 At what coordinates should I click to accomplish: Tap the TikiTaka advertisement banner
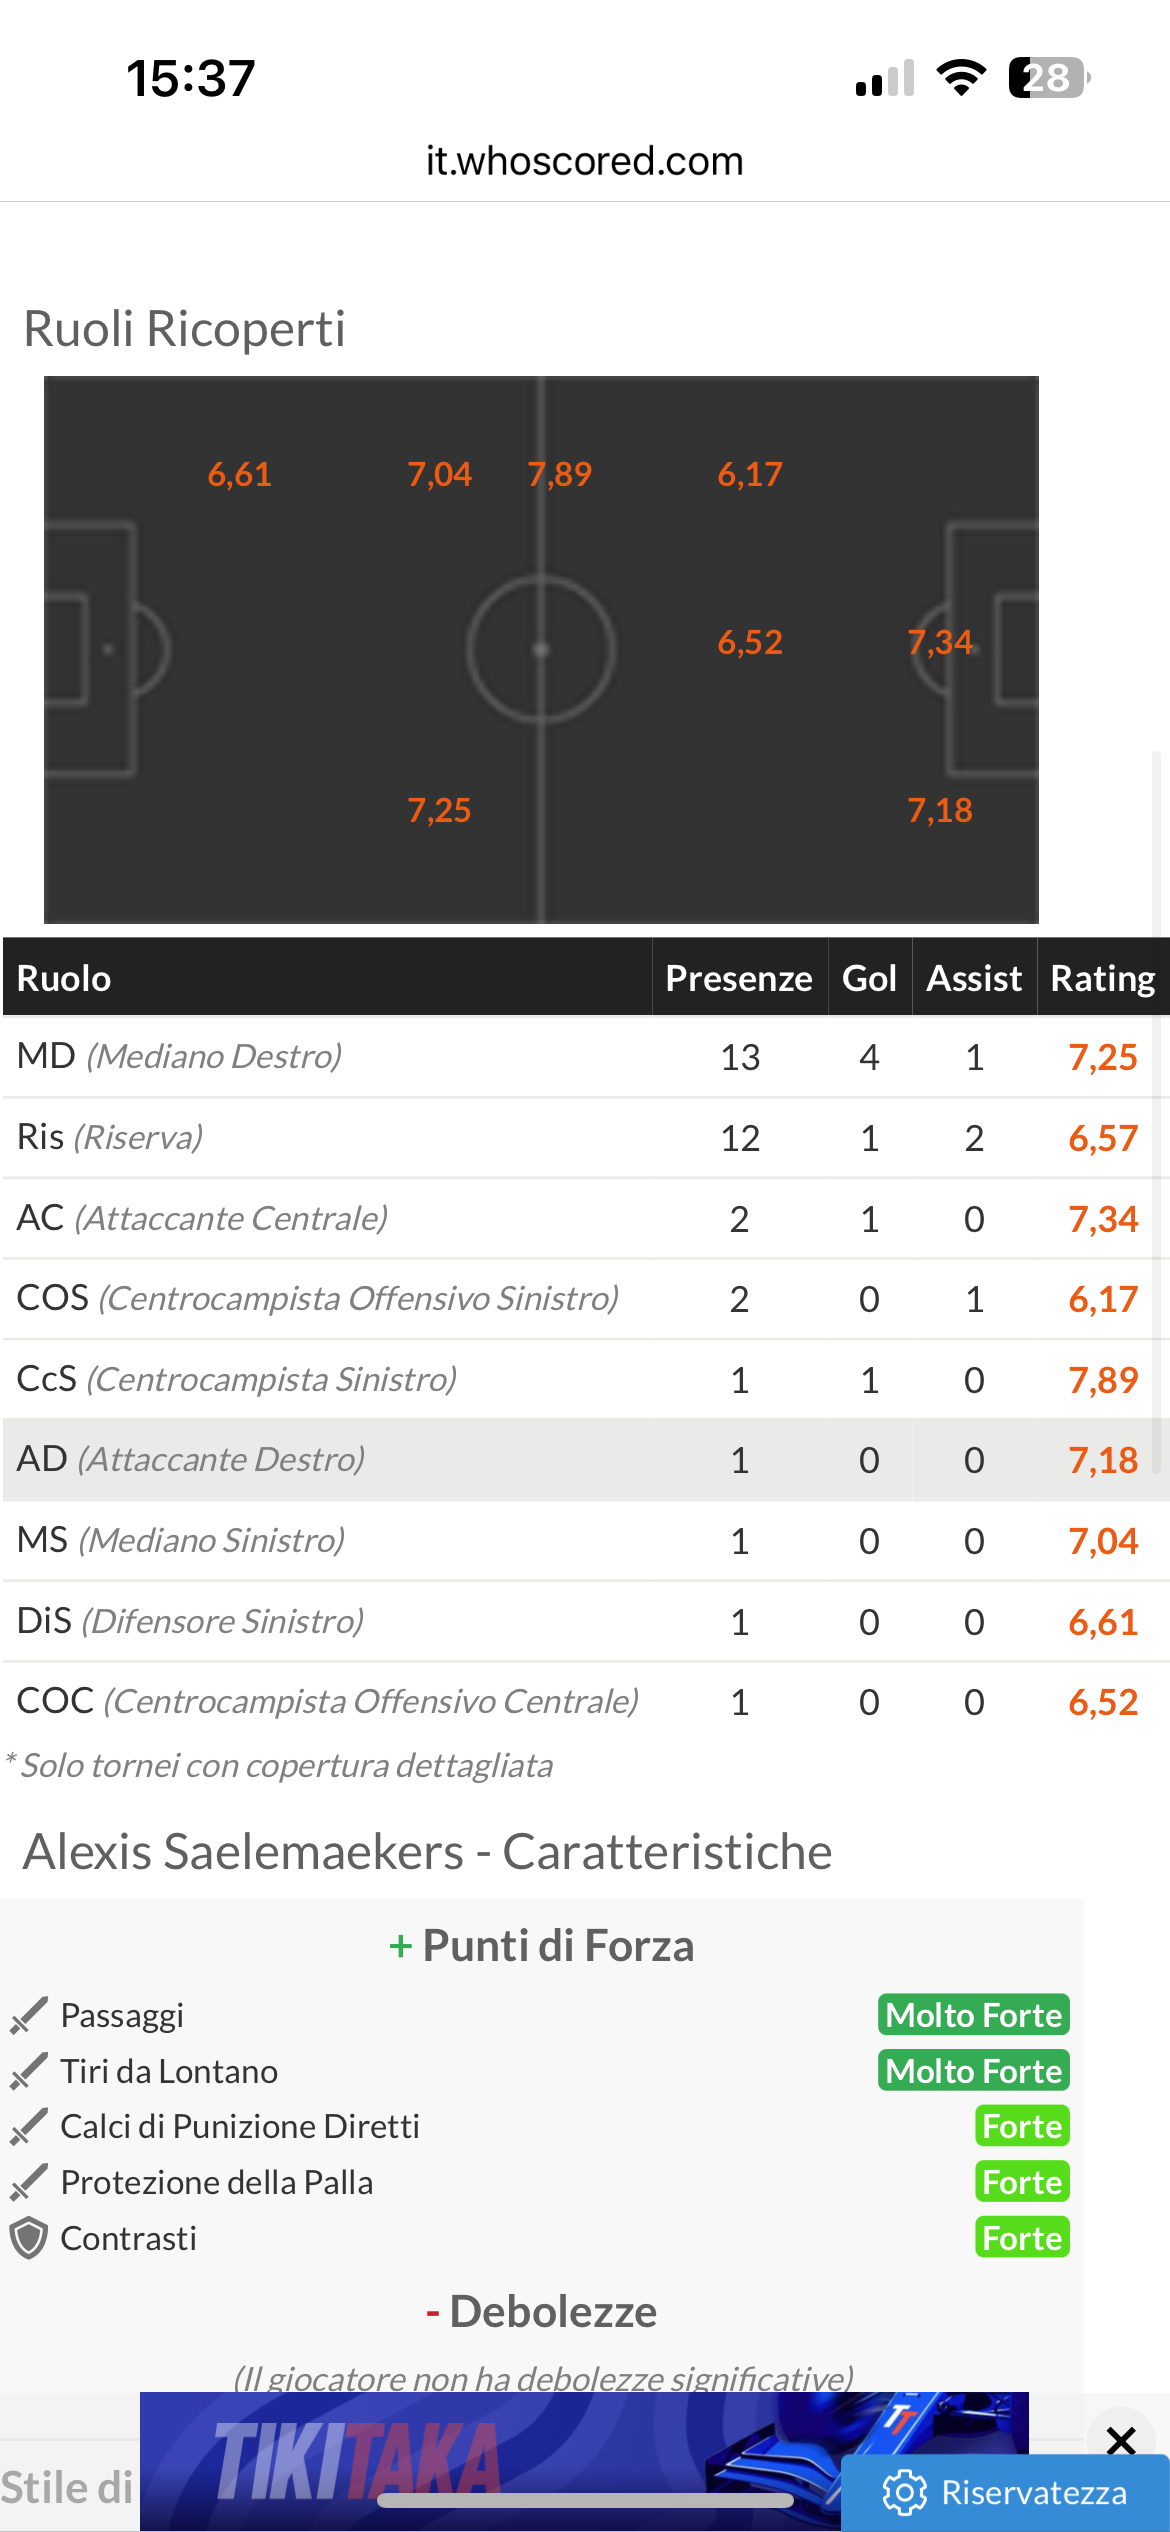click(x=584, y=2461)
